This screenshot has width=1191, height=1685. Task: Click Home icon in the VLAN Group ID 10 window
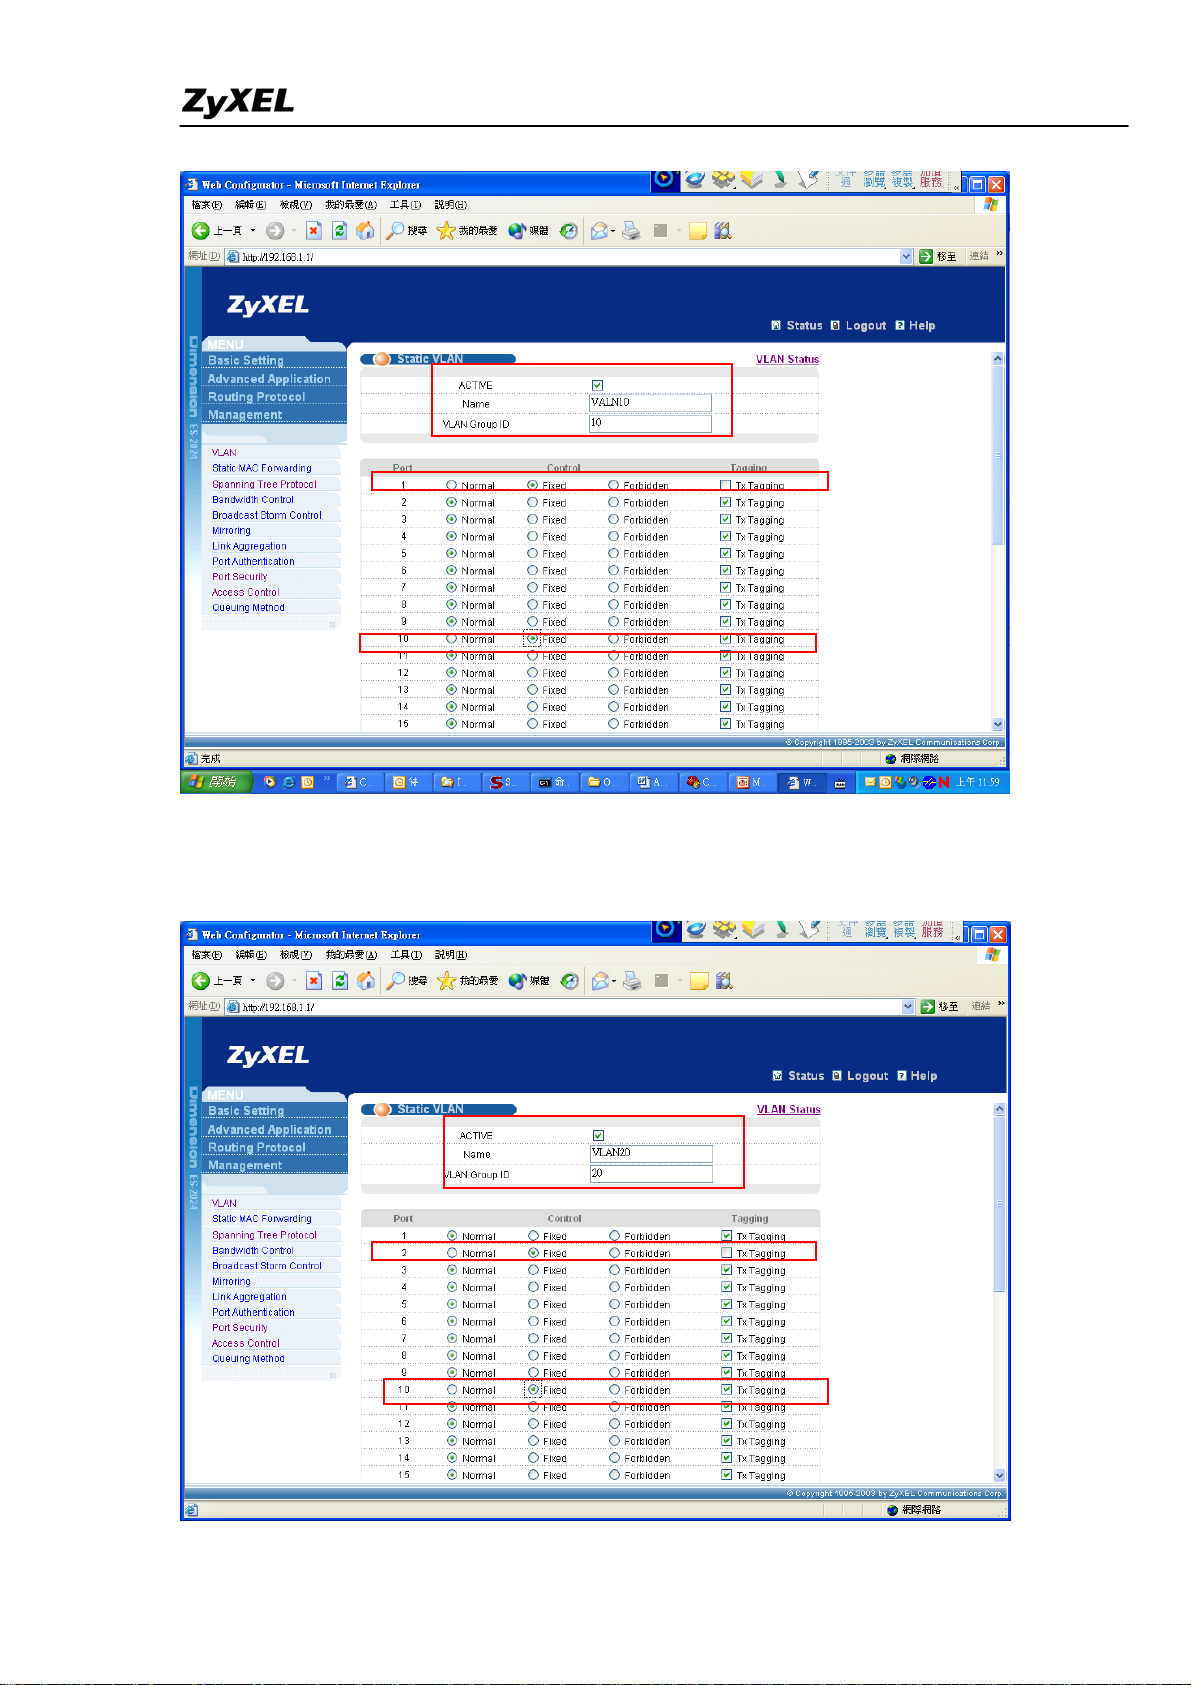coord(365,231)
